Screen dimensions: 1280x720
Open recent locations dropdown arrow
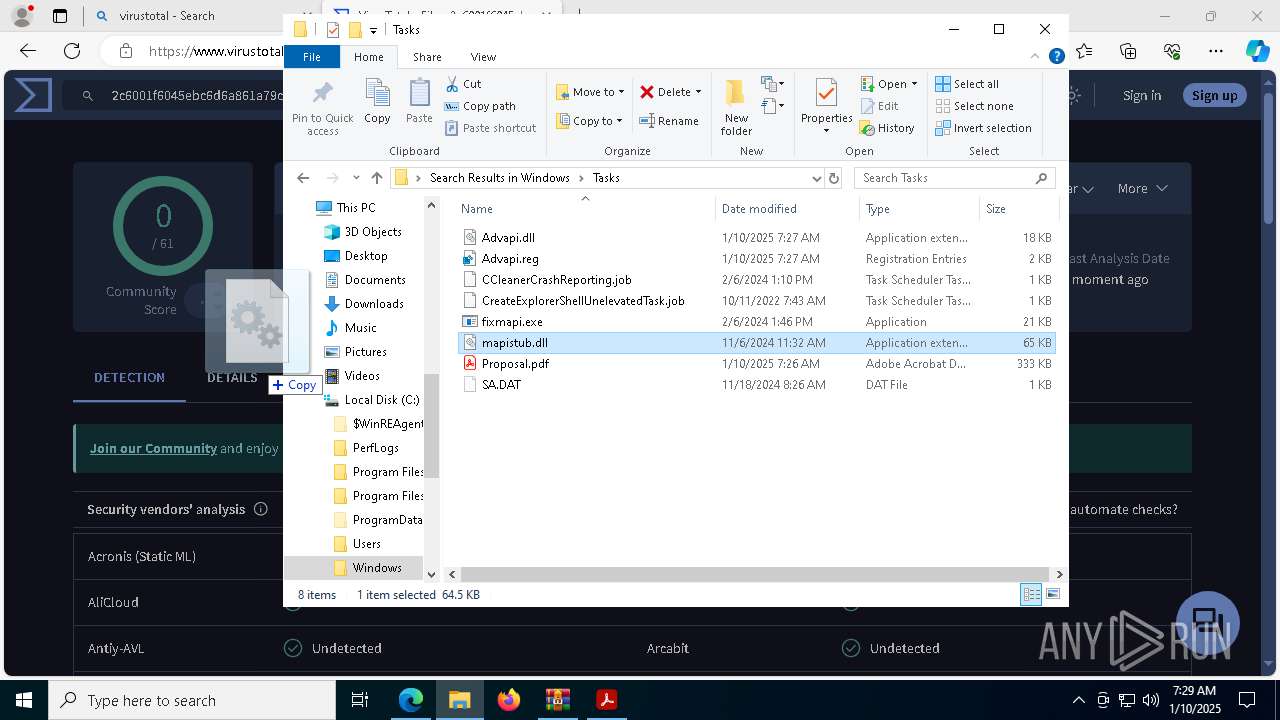pos(356,178)
